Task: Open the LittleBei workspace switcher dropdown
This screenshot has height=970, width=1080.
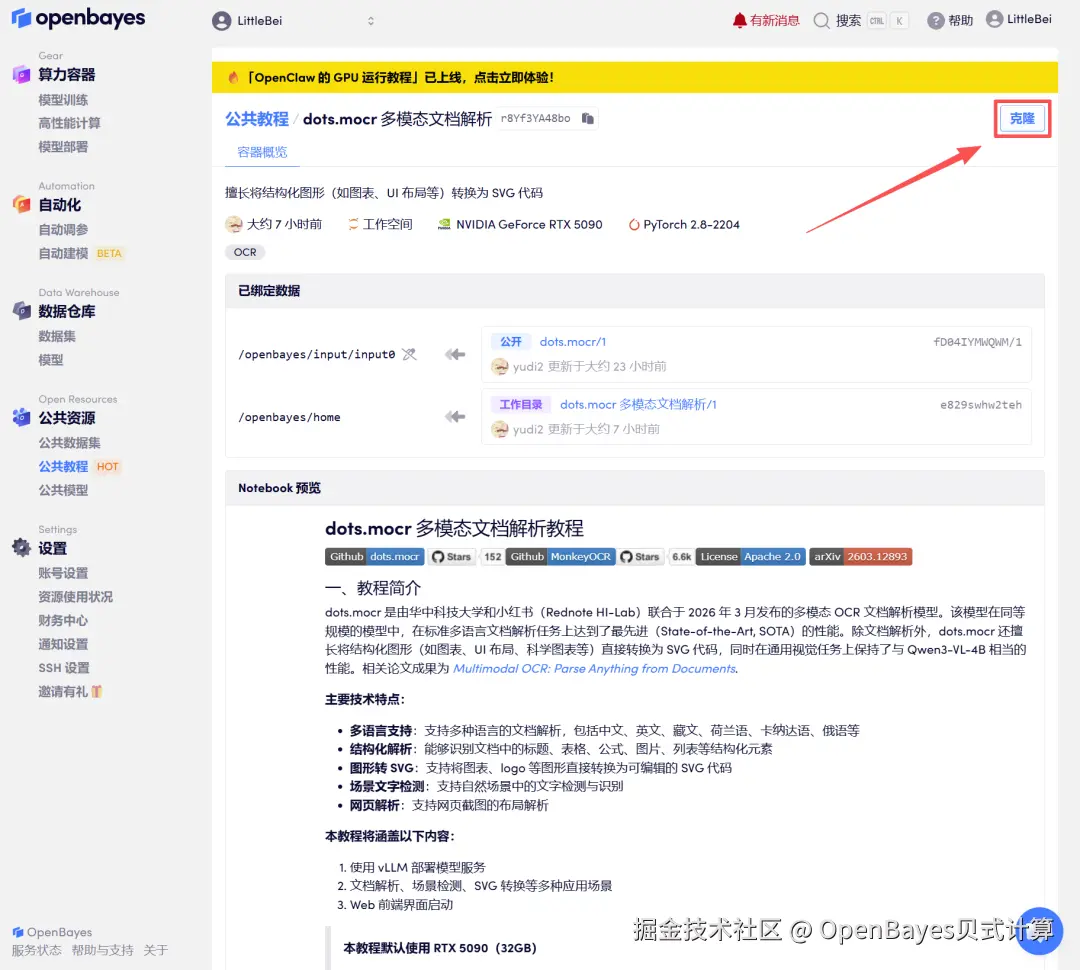Action: click(x=293, y=21)
